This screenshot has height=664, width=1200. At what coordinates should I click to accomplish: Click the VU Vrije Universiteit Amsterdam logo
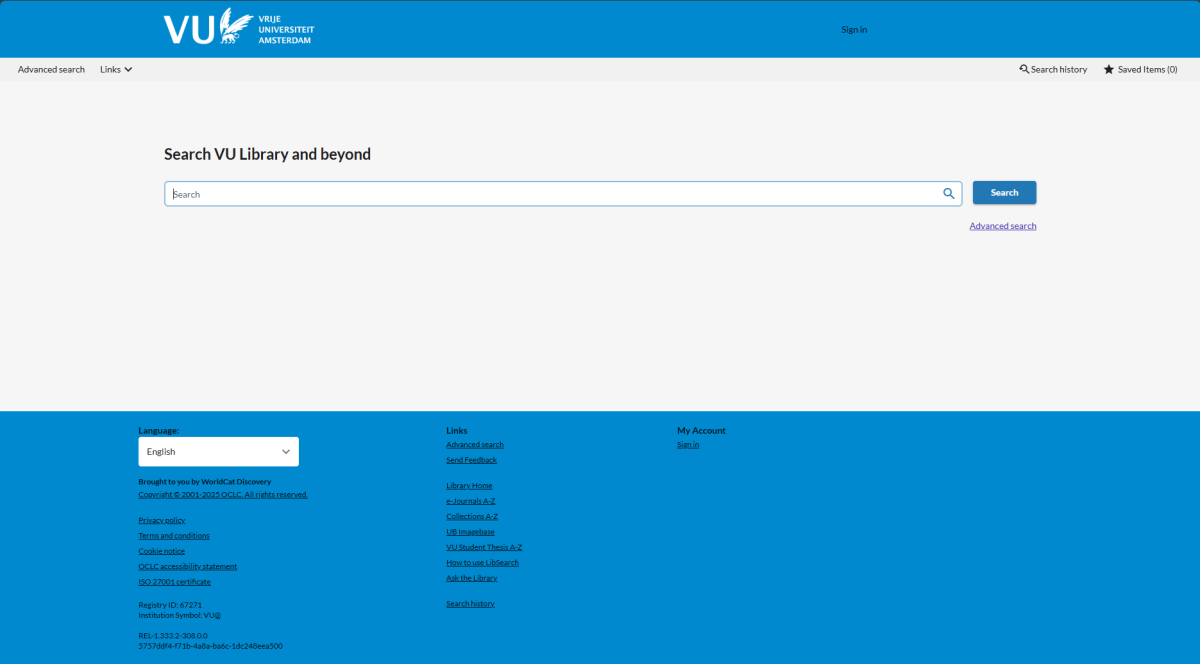(238, 27)
